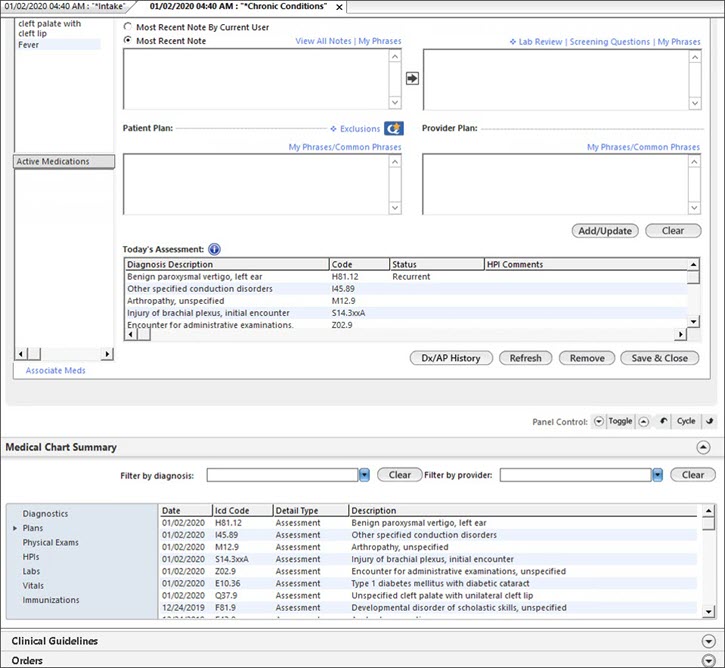Click Panel Control up arrow beside Toggle
725x668 pixels.
click(644, 422)
